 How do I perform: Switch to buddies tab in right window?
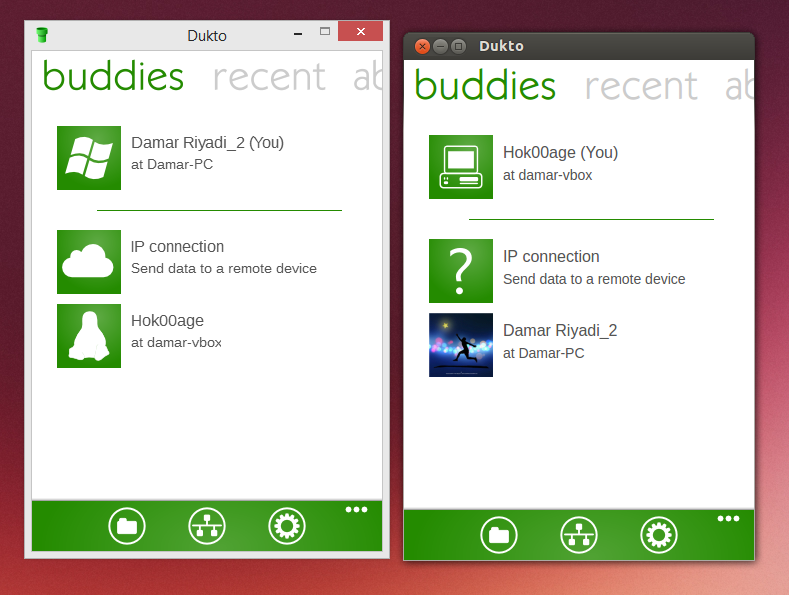pyautogui.click(x=485, y=85)
